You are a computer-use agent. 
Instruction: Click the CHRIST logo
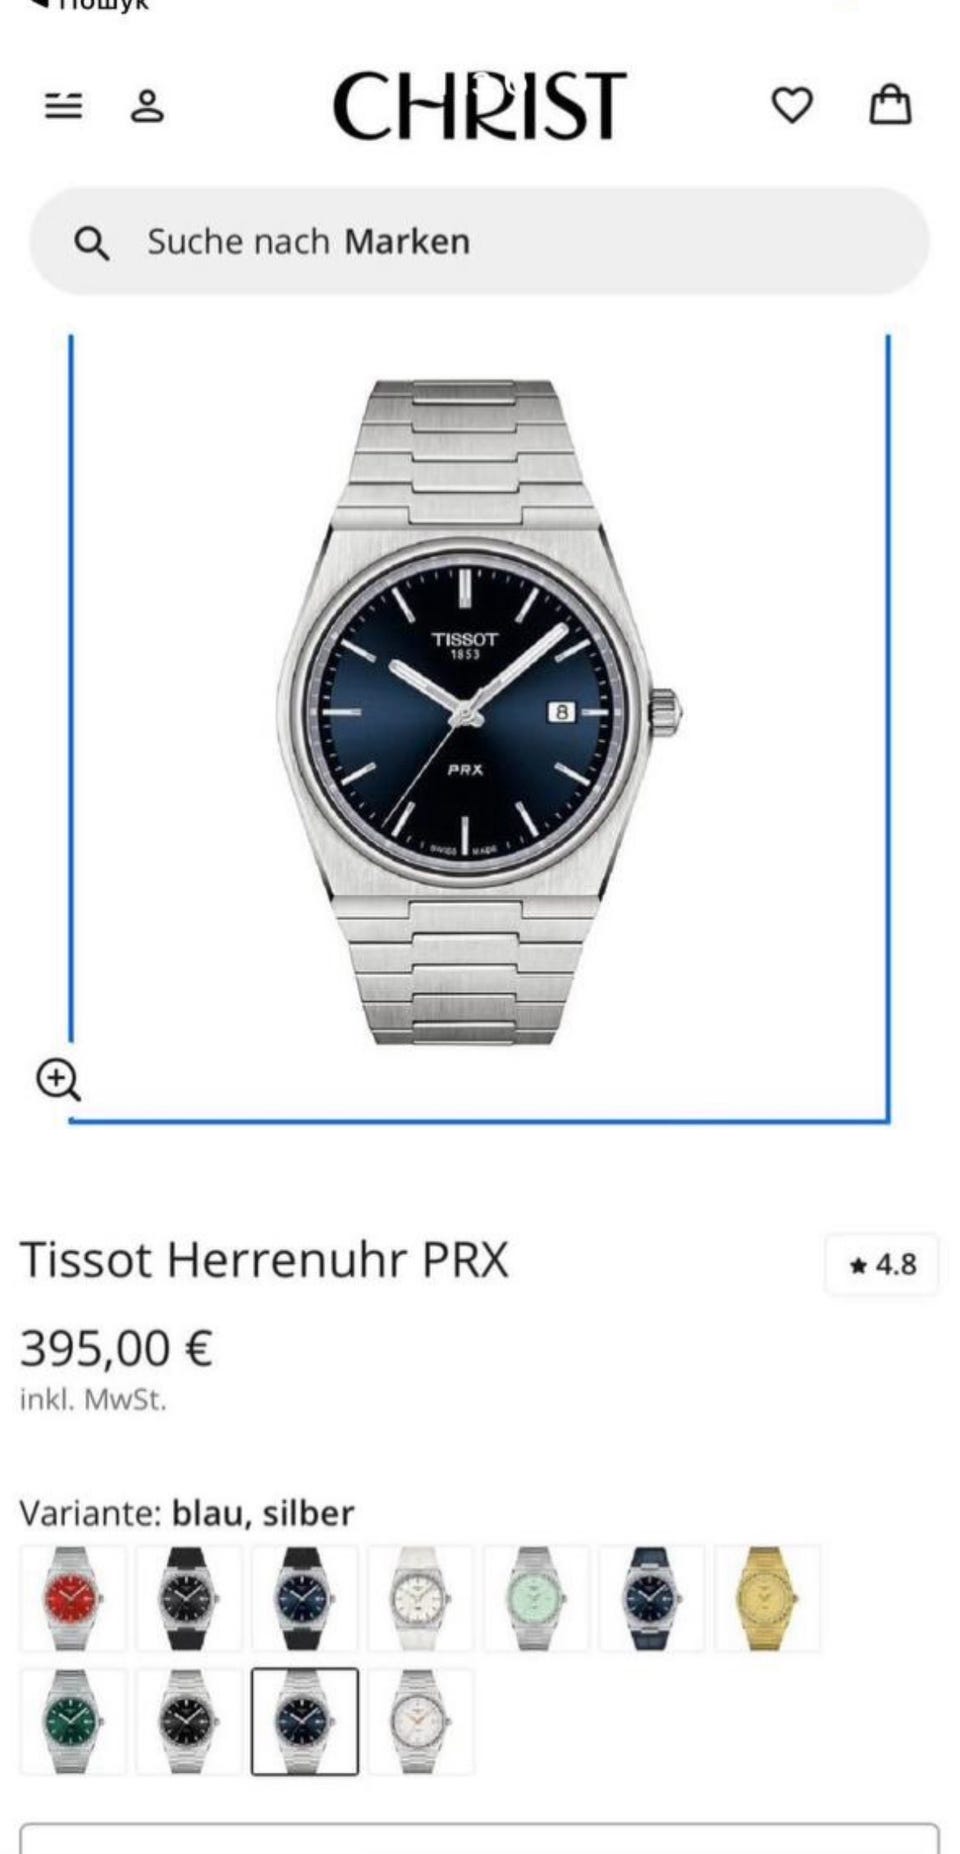click(x=480, y=105)
